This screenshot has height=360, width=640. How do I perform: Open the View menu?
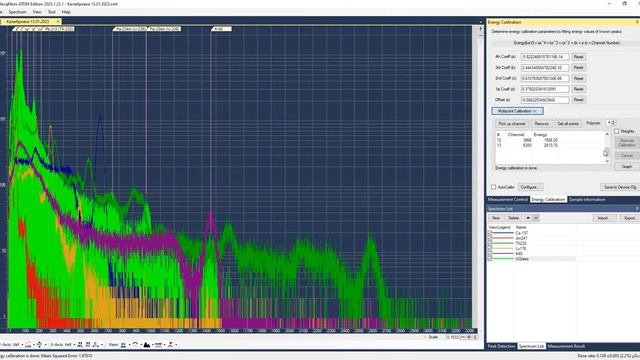pyautogui.click(x=37, y=12)
